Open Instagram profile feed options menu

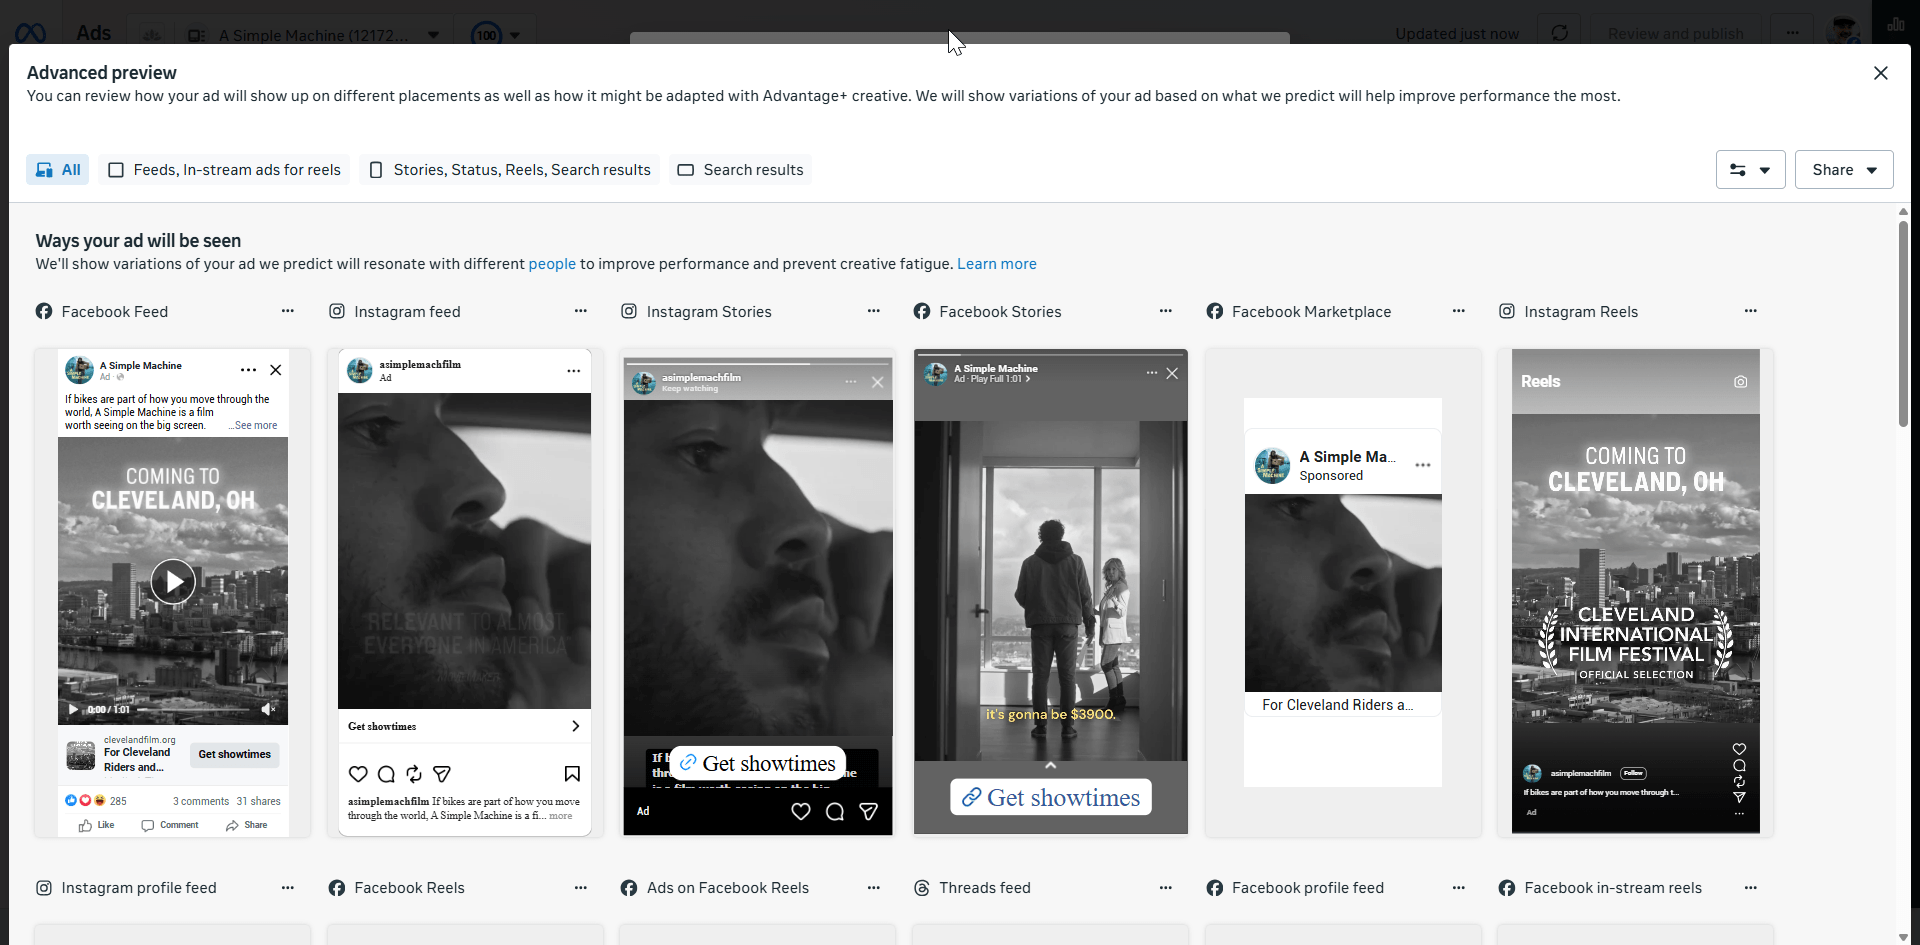click(288, 887)
